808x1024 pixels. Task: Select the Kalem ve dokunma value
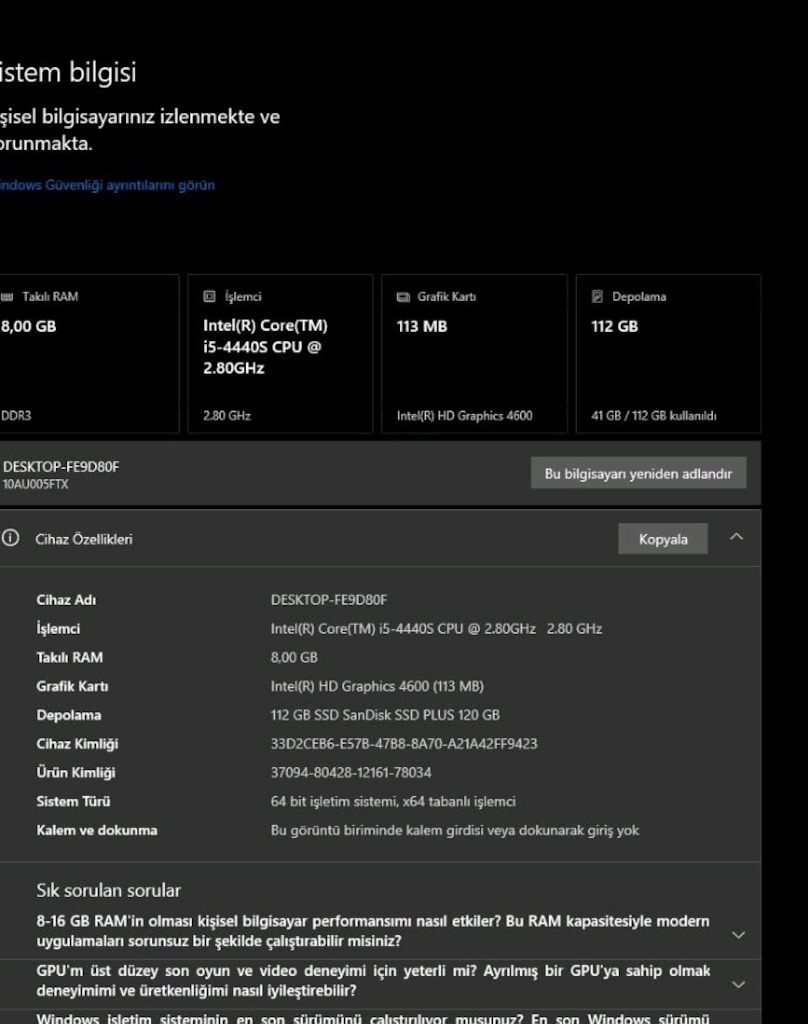point(455,830)
